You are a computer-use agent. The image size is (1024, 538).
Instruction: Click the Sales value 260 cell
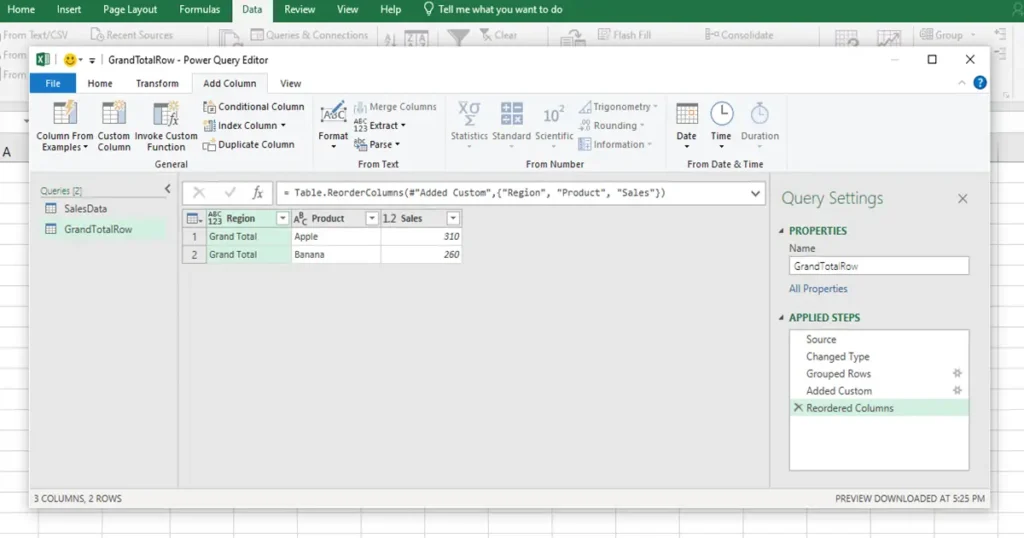(x=421, y=255)
